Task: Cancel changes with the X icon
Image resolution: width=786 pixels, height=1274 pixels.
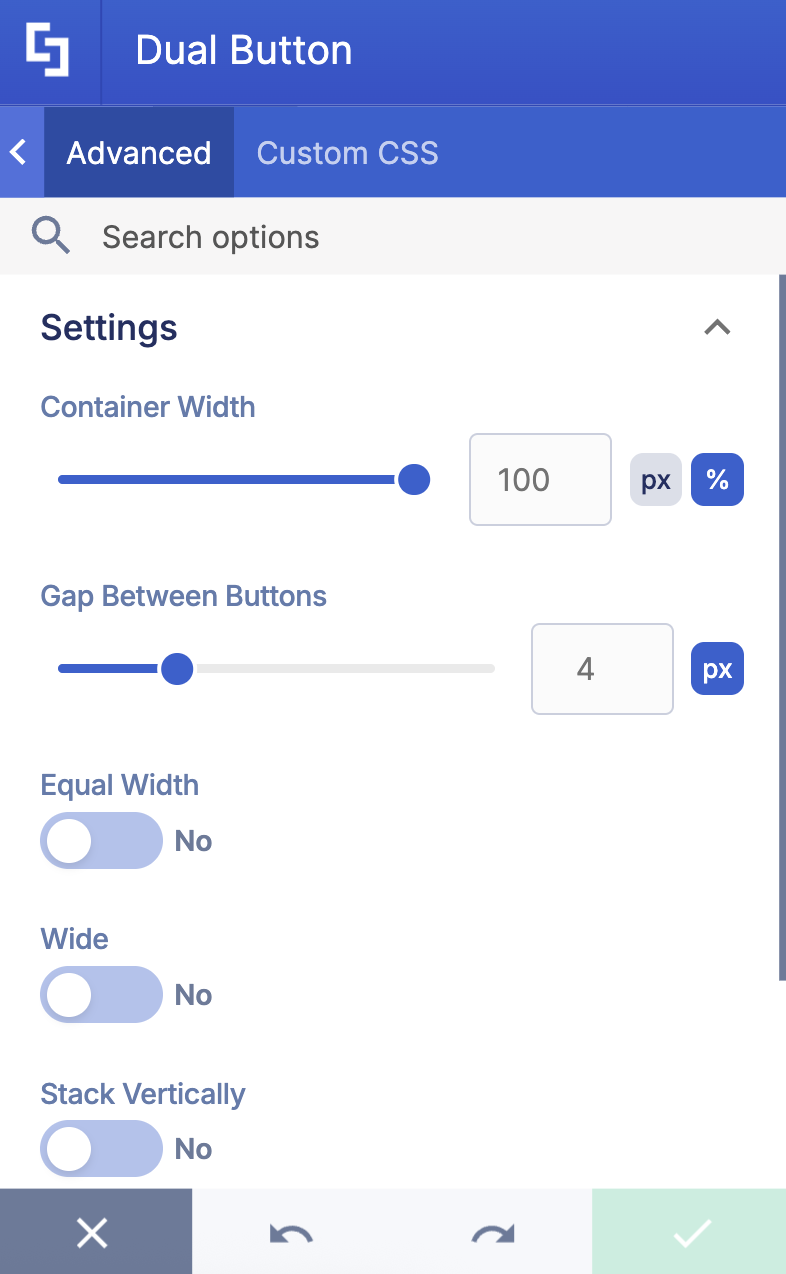Action: point(93,1232)
